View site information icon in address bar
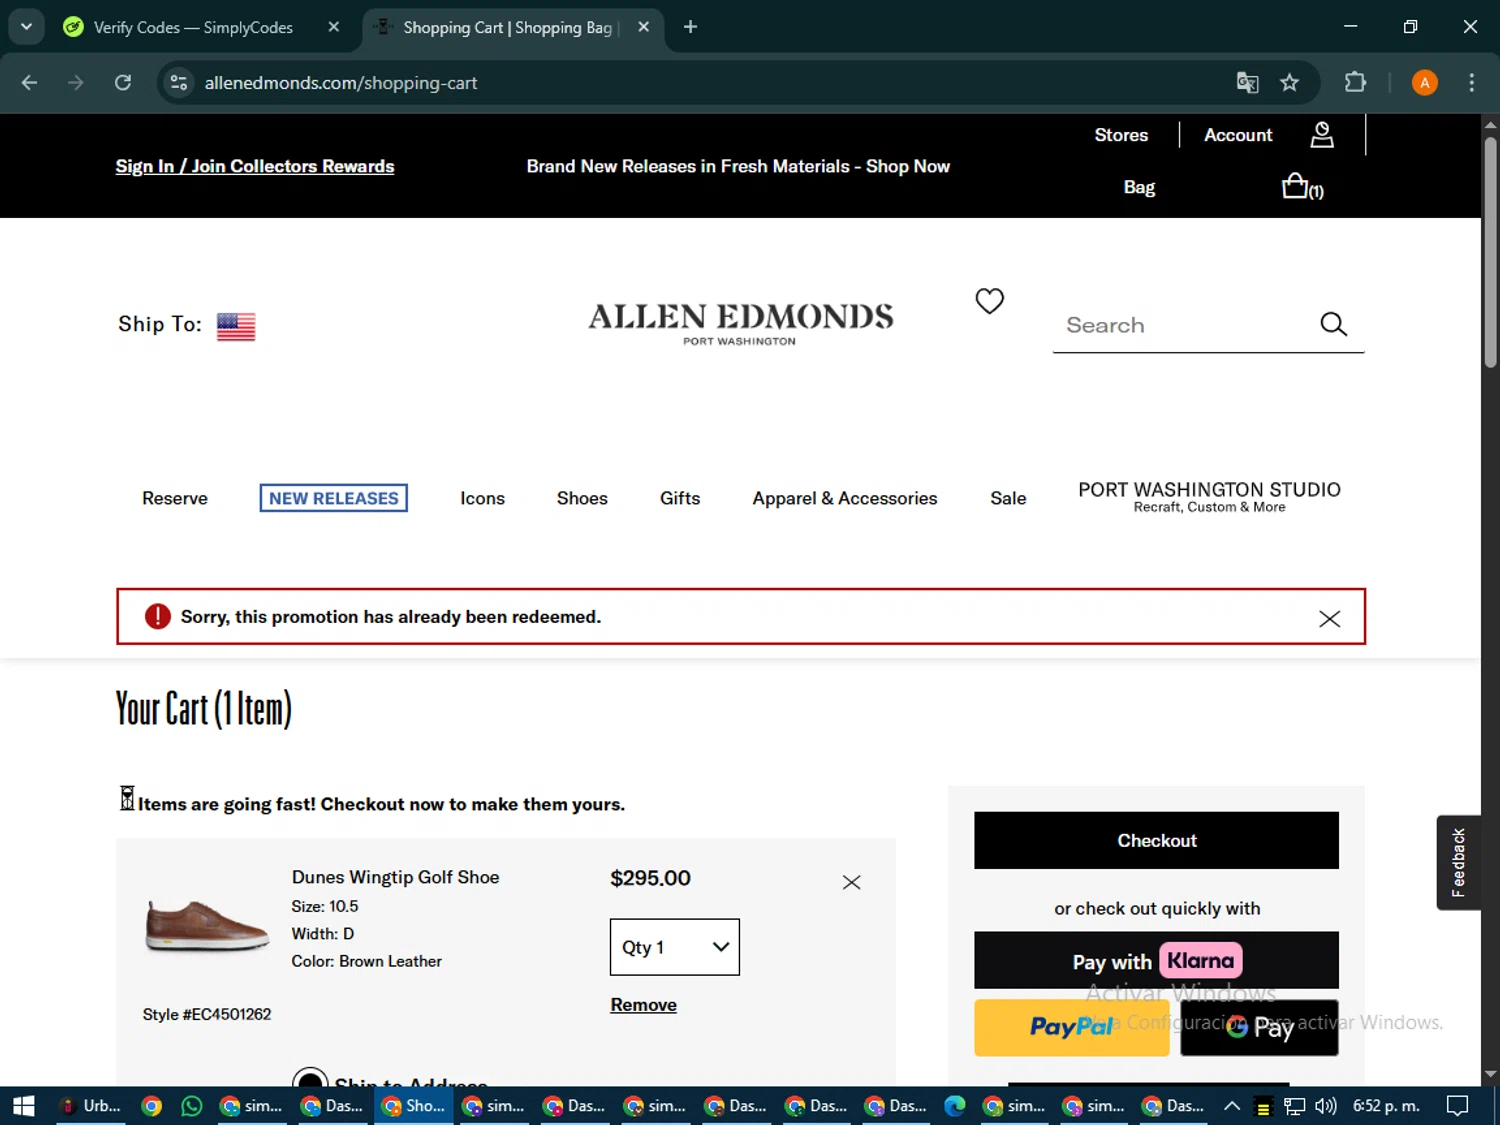 click(179, 82)
